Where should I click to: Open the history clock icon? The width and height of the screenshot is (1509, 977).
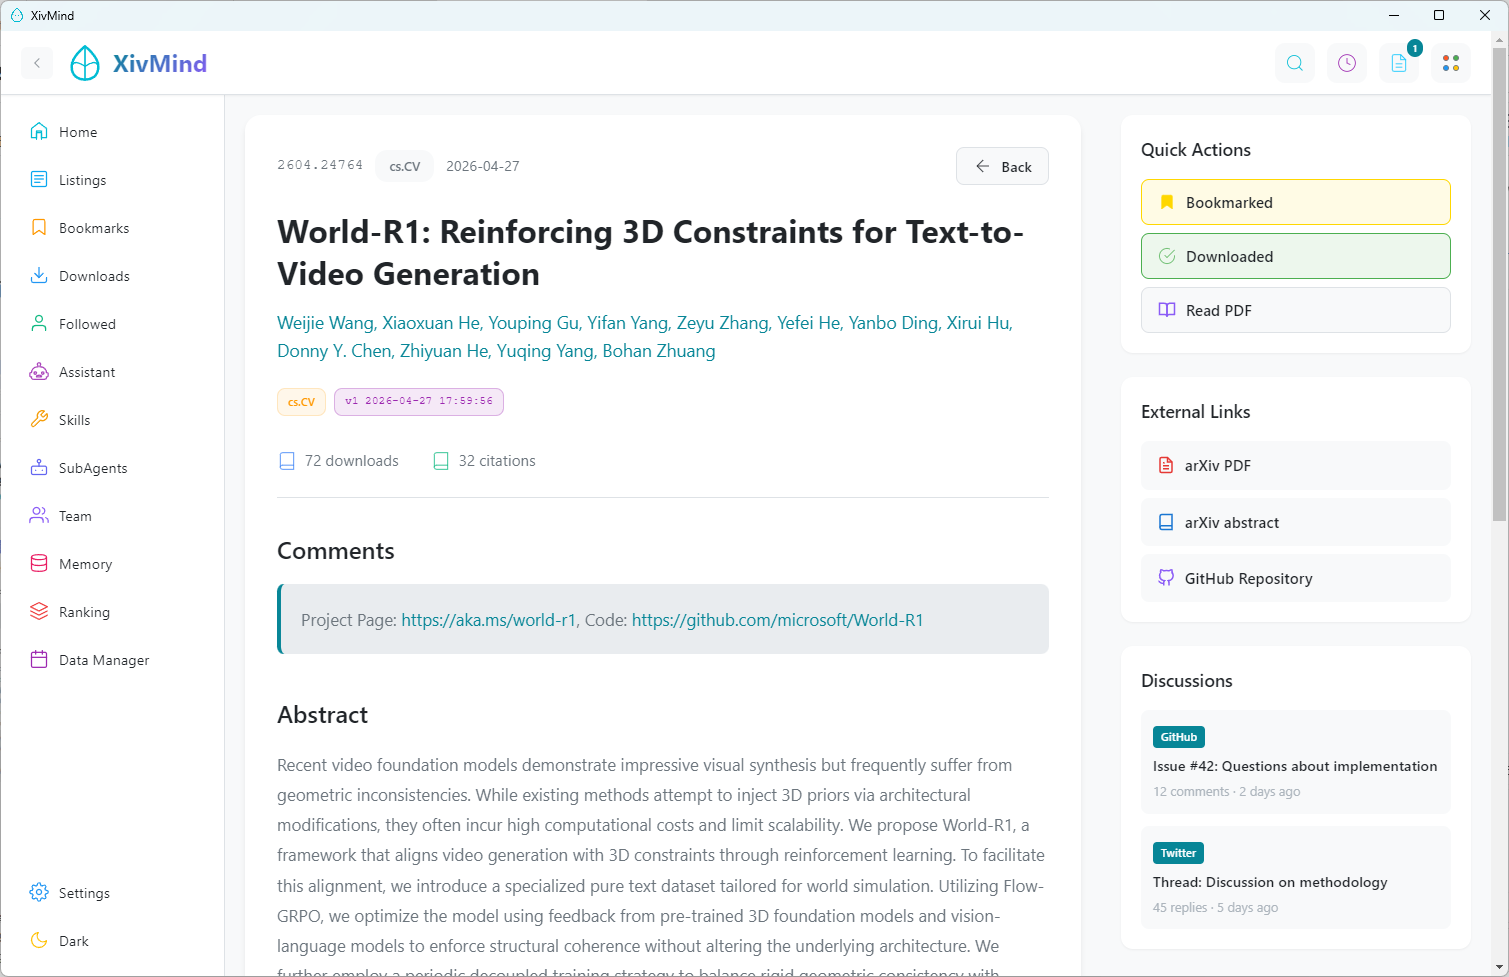click(x=1347, y=63)
